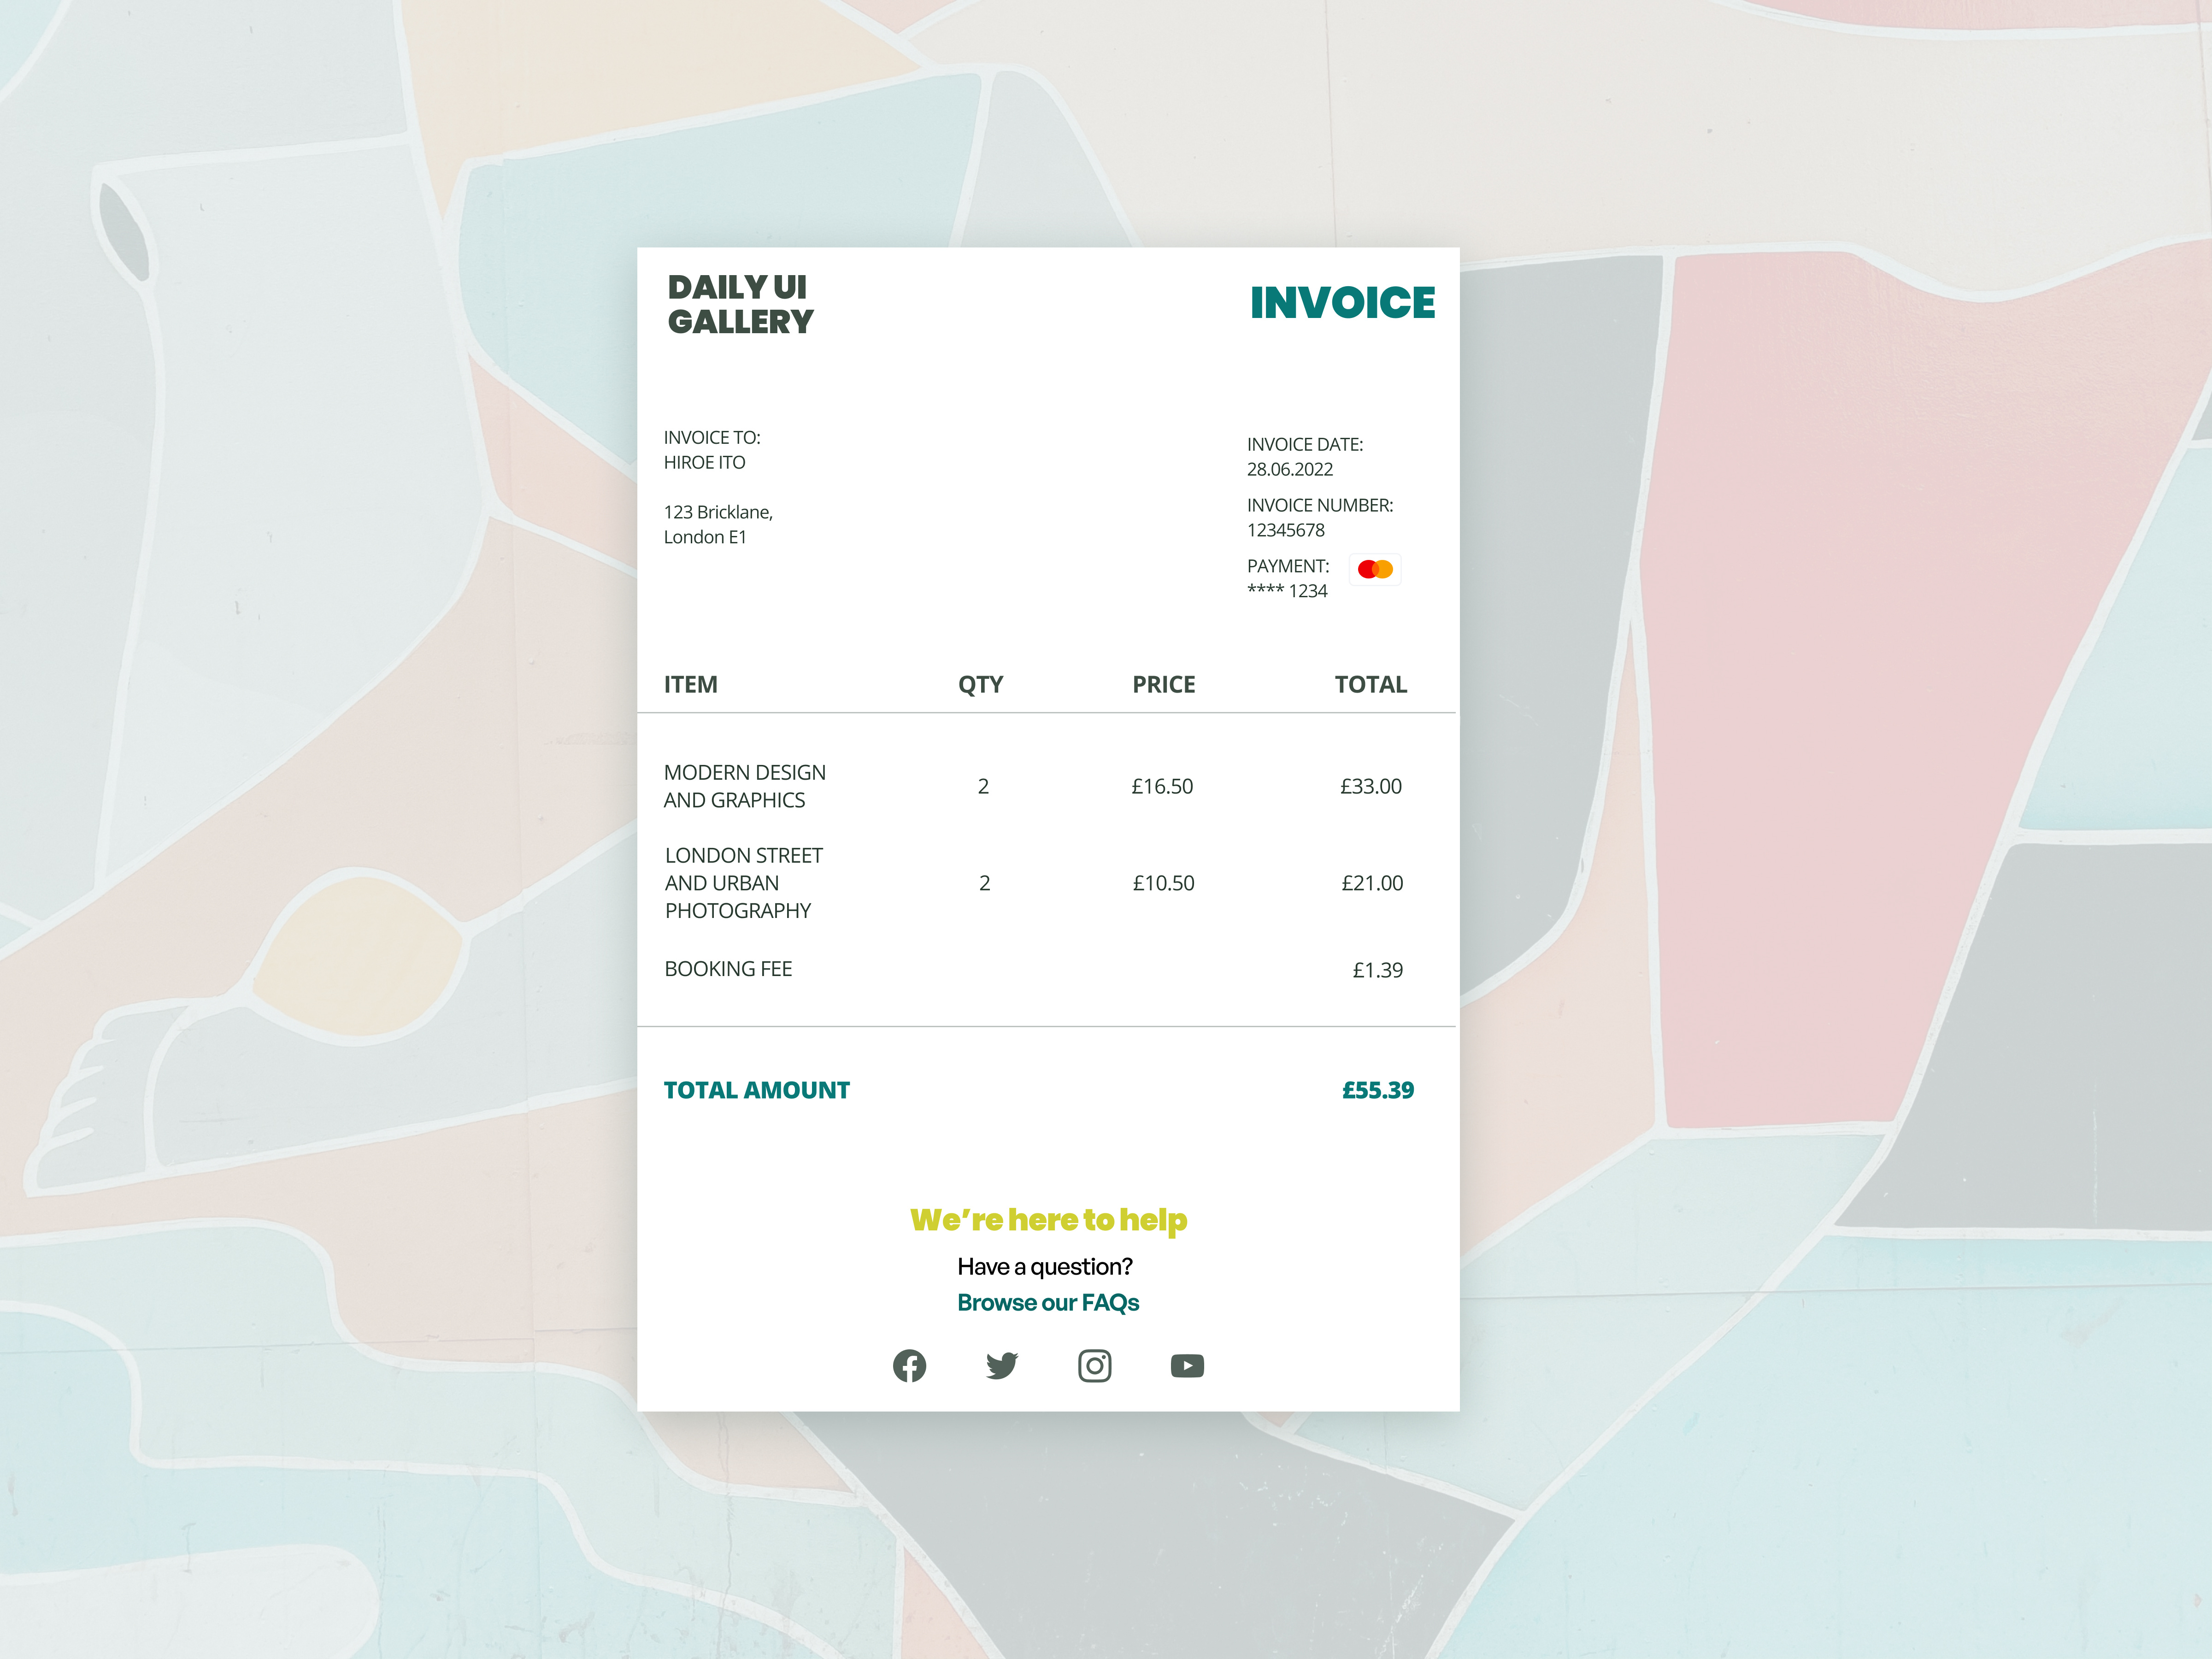Click the Facebook icon
This screenshot has width=2212, height=1659.
[909, 1365]
